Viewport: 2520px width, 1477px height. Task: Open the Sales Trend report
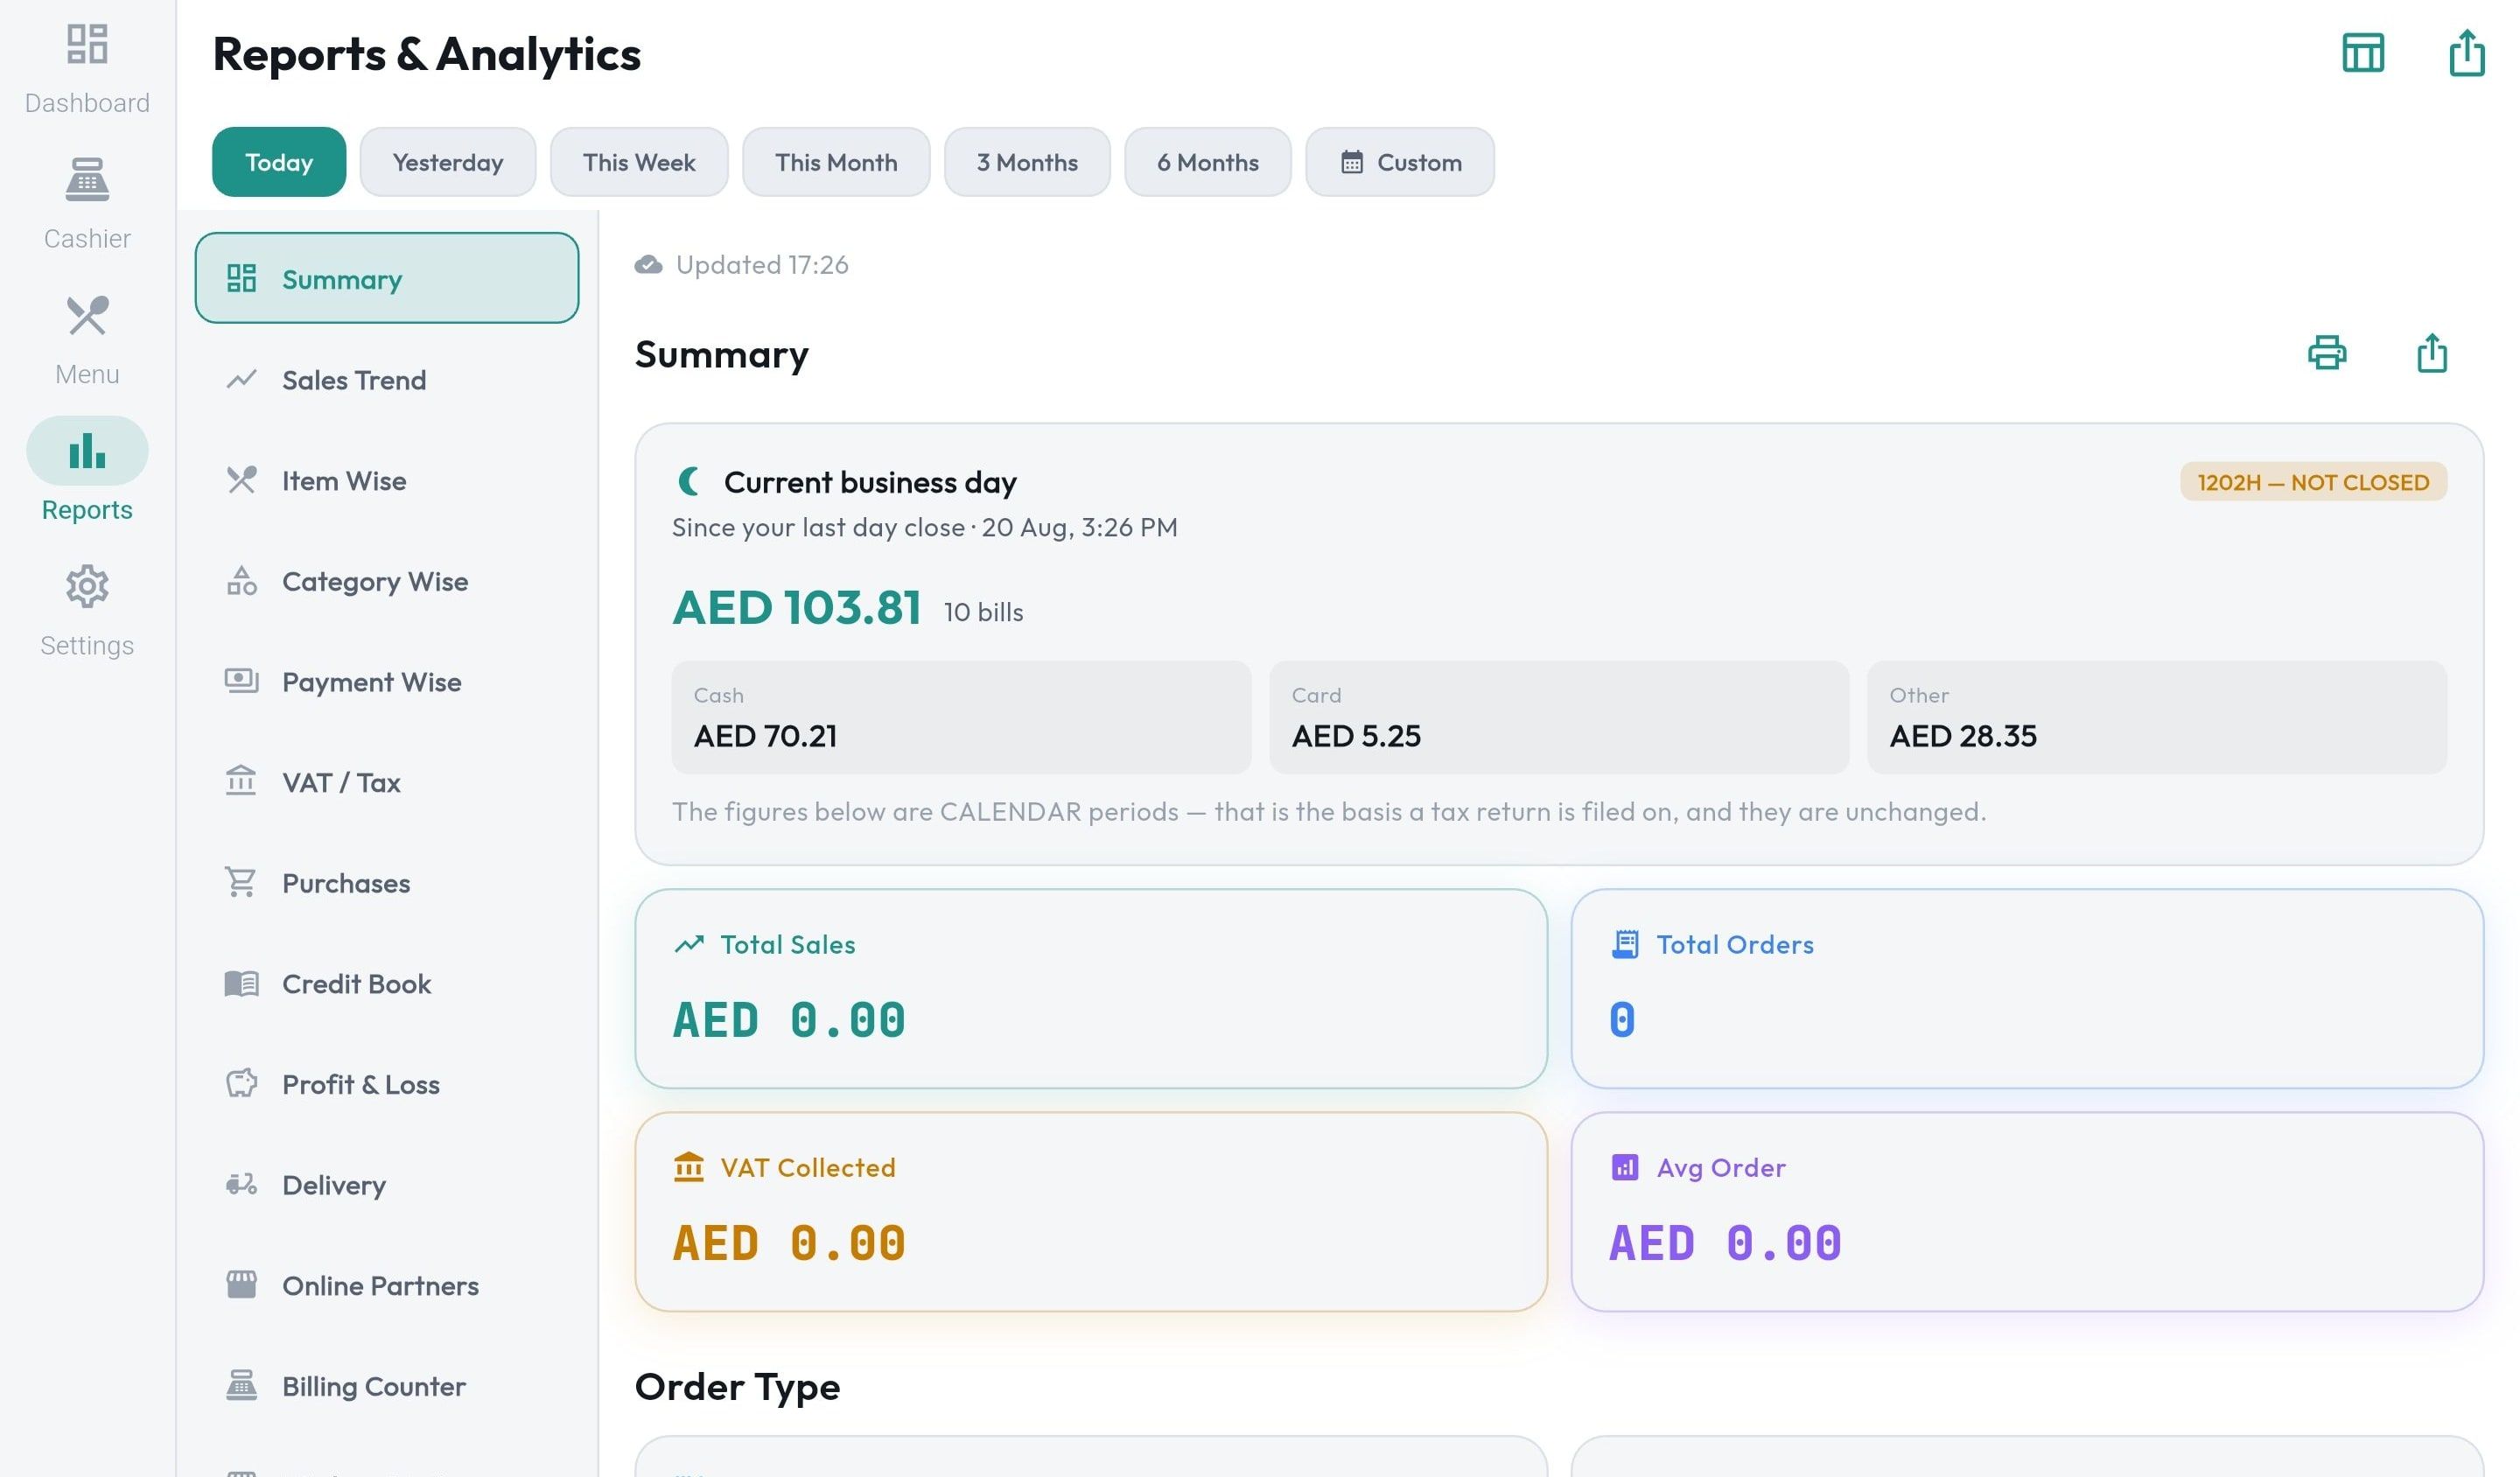click(x=387, y=380)
